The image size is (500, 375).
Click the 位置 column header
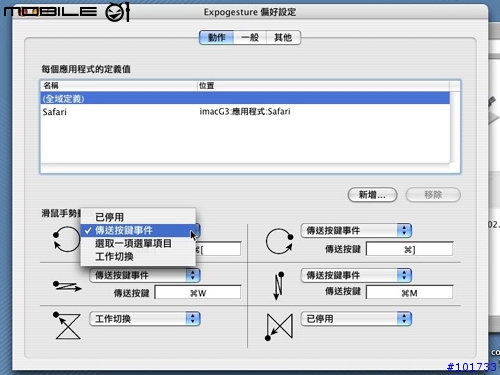323,86
